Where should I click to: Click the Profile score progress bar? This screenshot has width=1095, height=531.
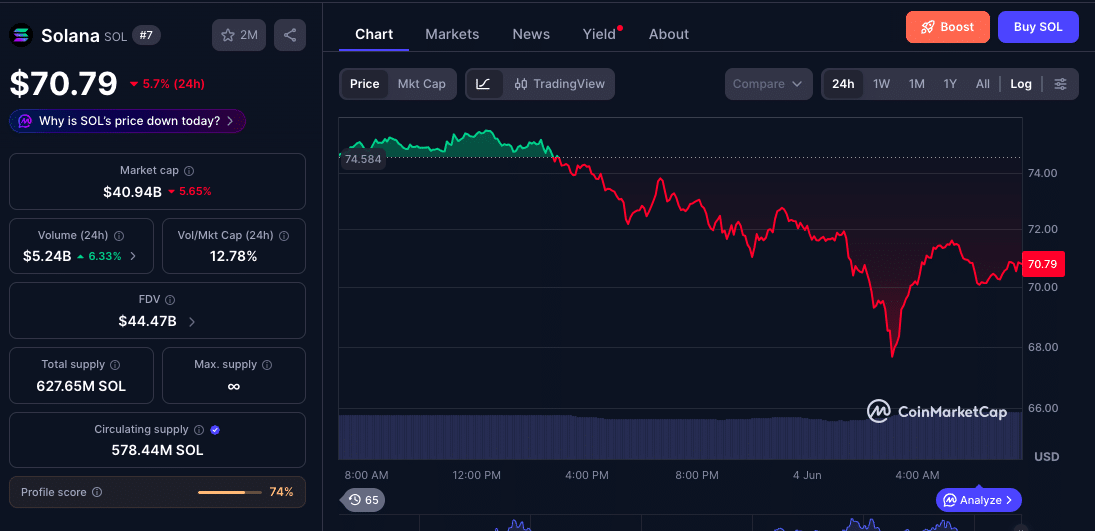click(x=229, y=493)
